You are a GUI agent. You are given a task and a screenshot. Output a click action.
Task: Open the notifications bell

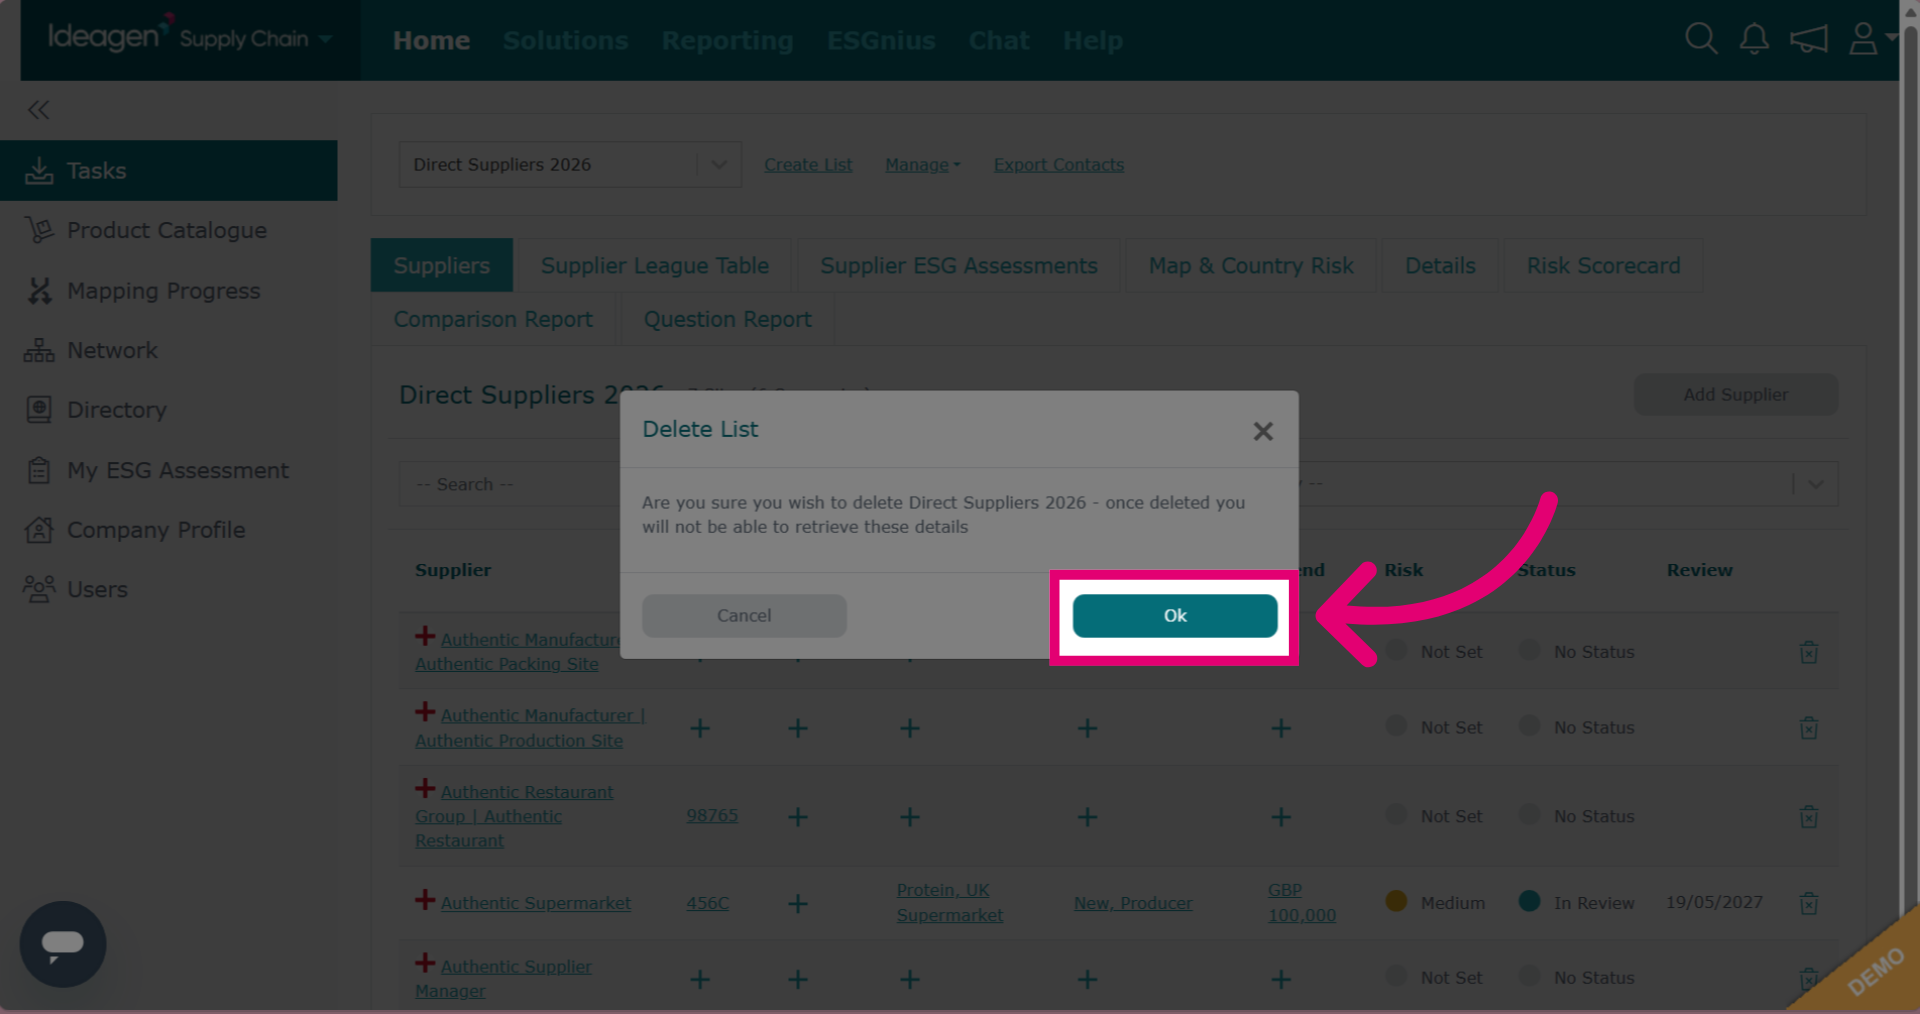(x=1754, y=40)
